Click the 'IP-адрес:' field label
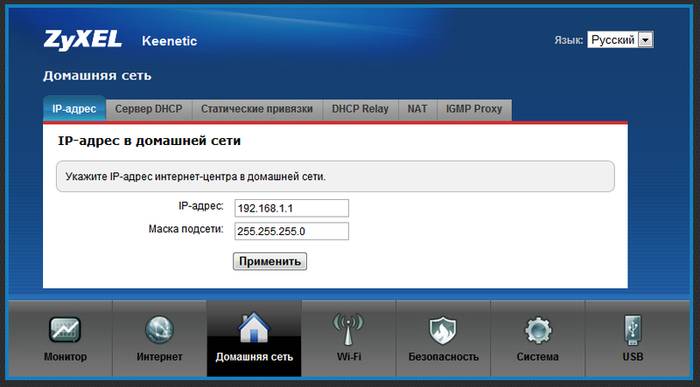This screenshot has width=700, height=387. click(201, 206)
